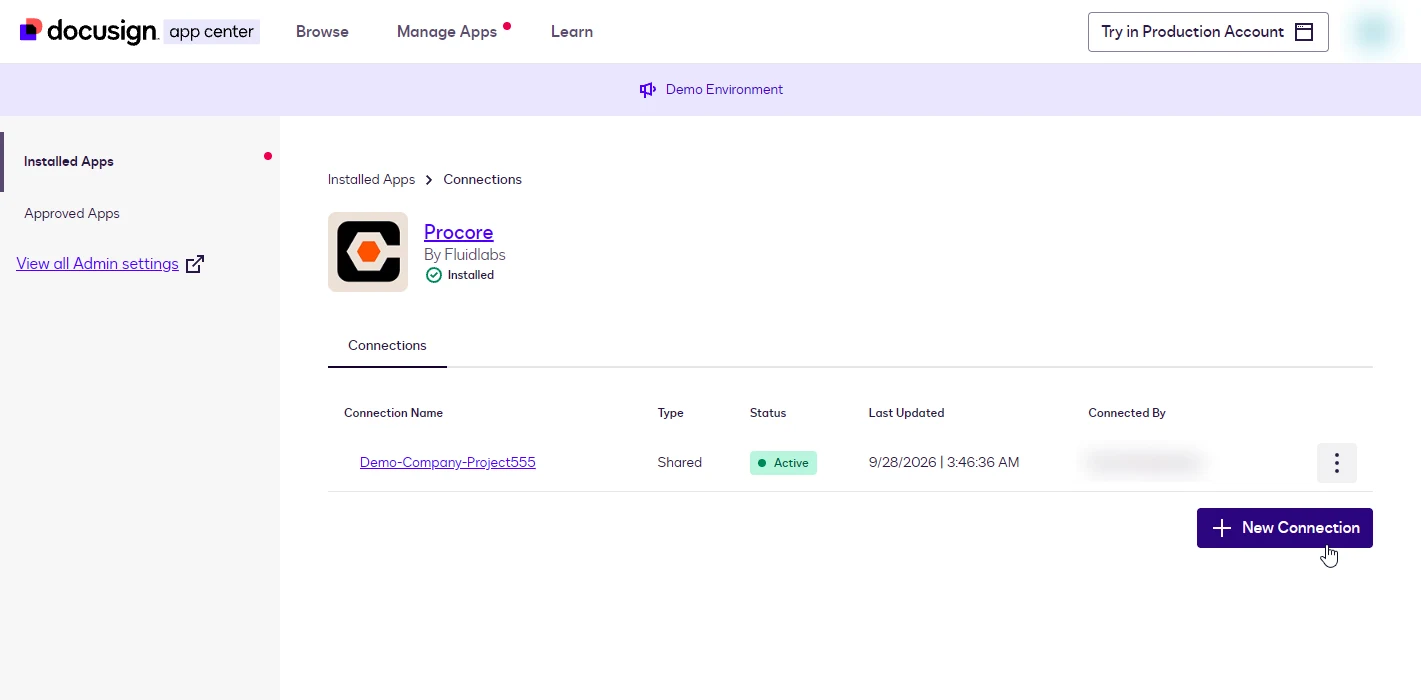
Task: Open the Browse menu item
Action: pos(322,32)
